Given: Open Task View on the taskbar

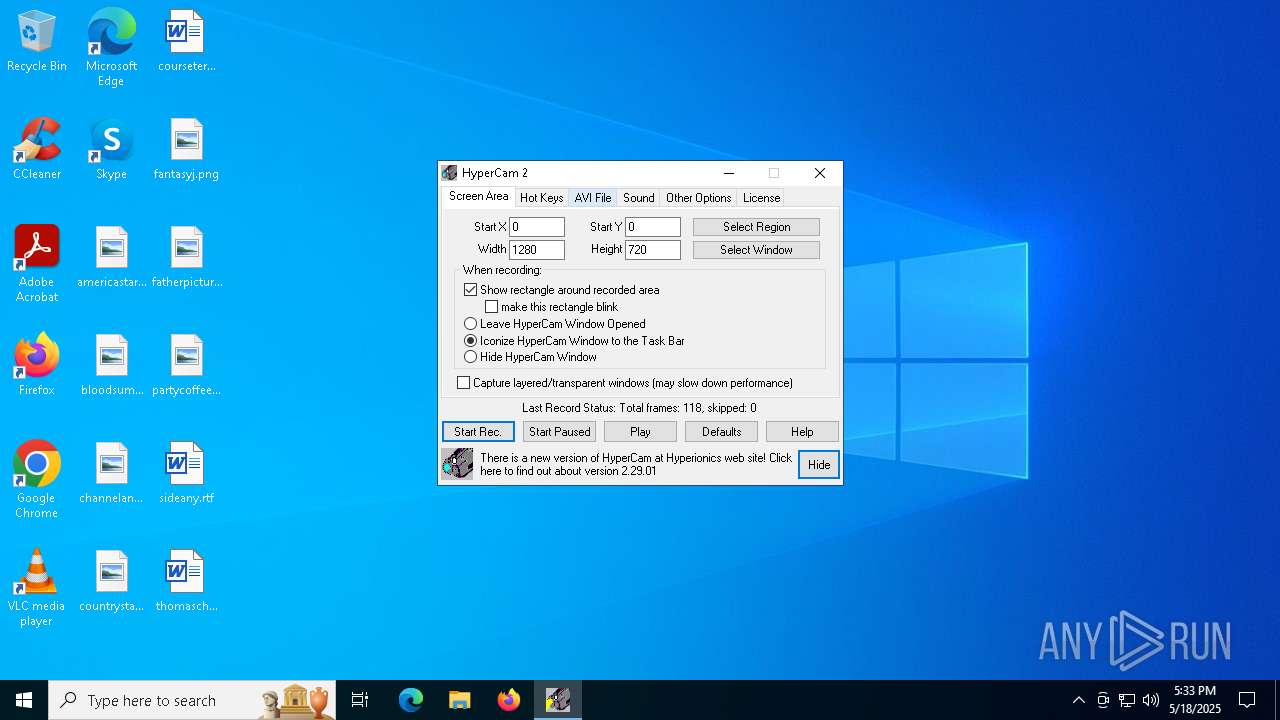Looking at the screenshot, I should [360, 700].
